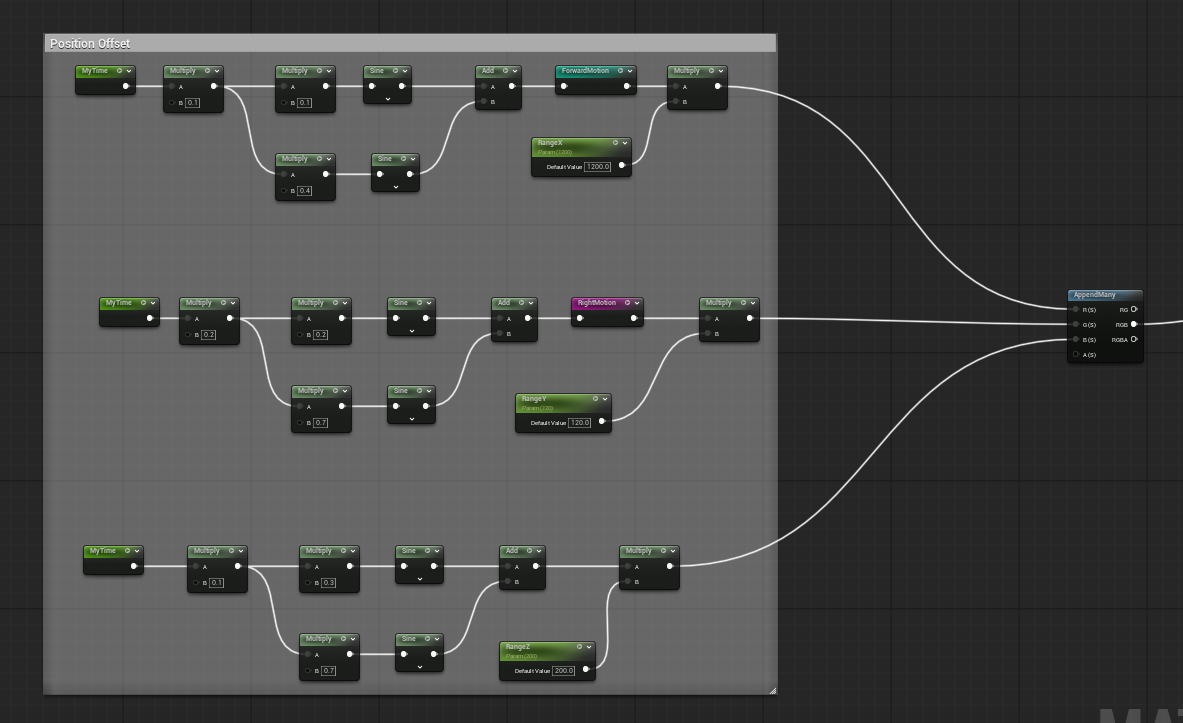
Task: Click the comment box's bottom-right resize handle
Action: (x=772, y=690)
